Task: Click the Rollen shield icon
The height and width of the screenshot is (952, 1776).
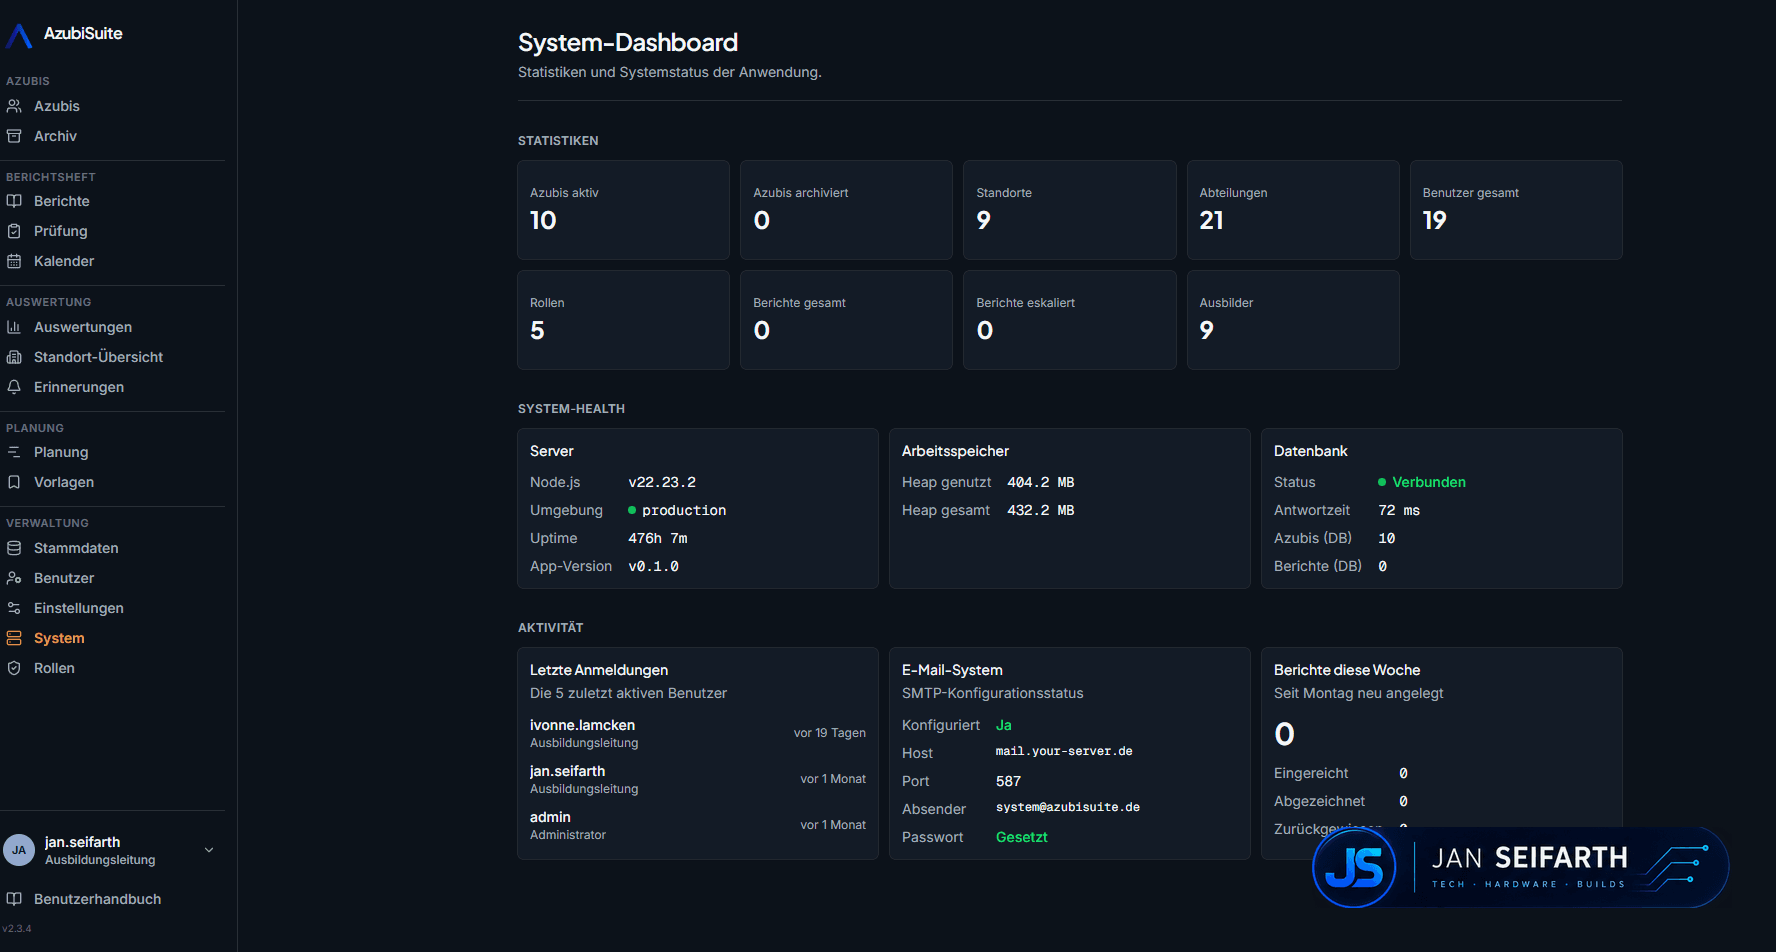Action: [14, 668]
